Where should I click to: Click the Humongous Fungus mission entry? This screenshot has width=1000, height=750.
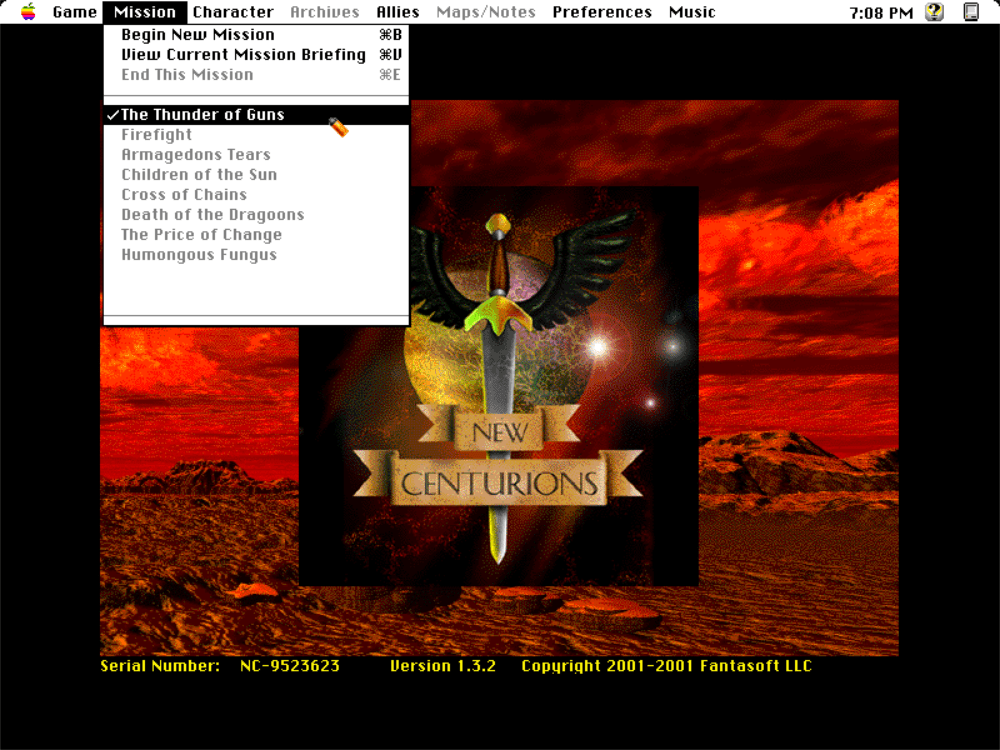coord(199,255)
